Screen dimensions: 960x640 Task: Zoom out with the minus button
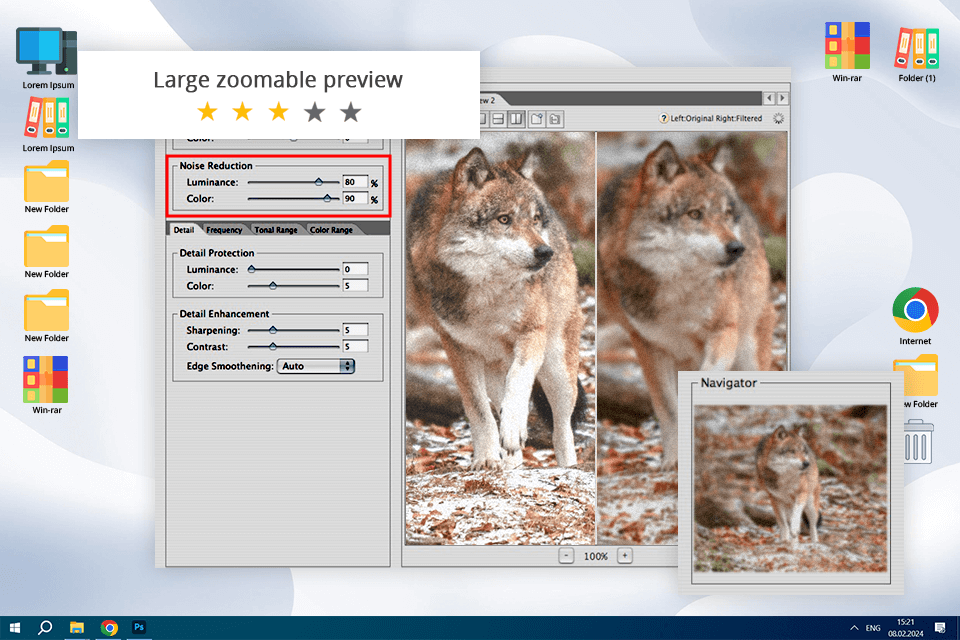click(566, 556)
